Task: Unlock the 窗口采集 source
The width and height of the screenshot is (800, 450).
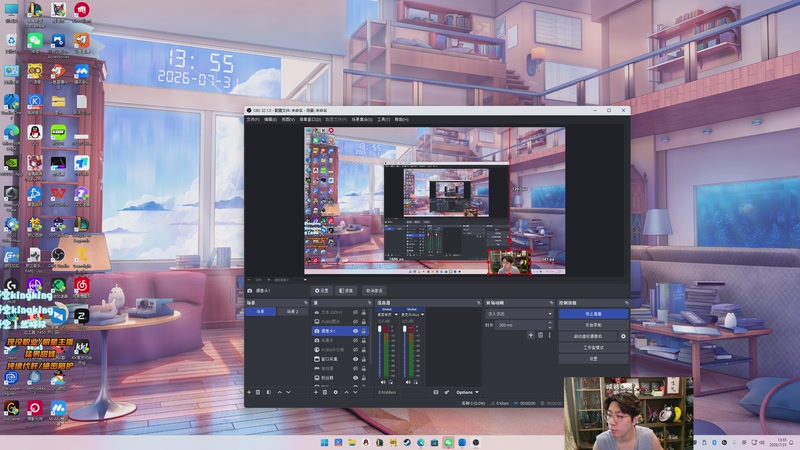Action: coord(364,359)
